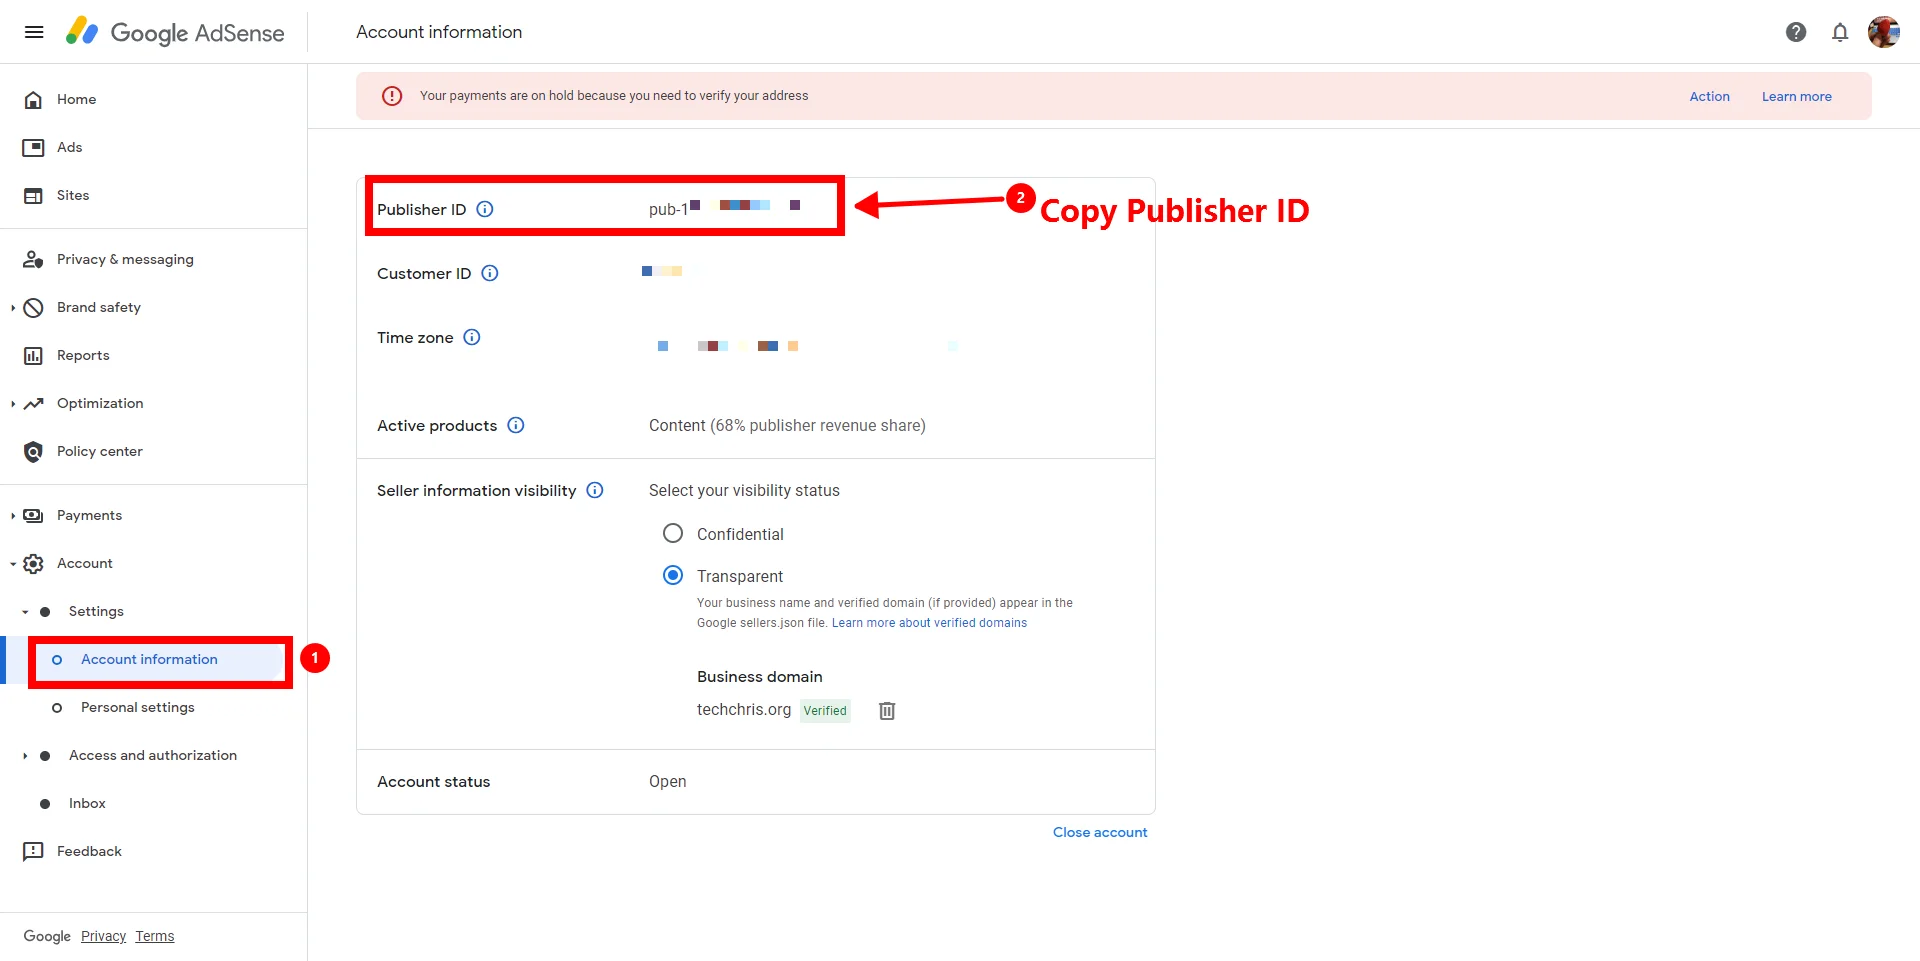The height and width of the screenshot is (961, 1920).
Task: Open the notifications bell
Action: pyautogui.click(x=1839, y=32)
